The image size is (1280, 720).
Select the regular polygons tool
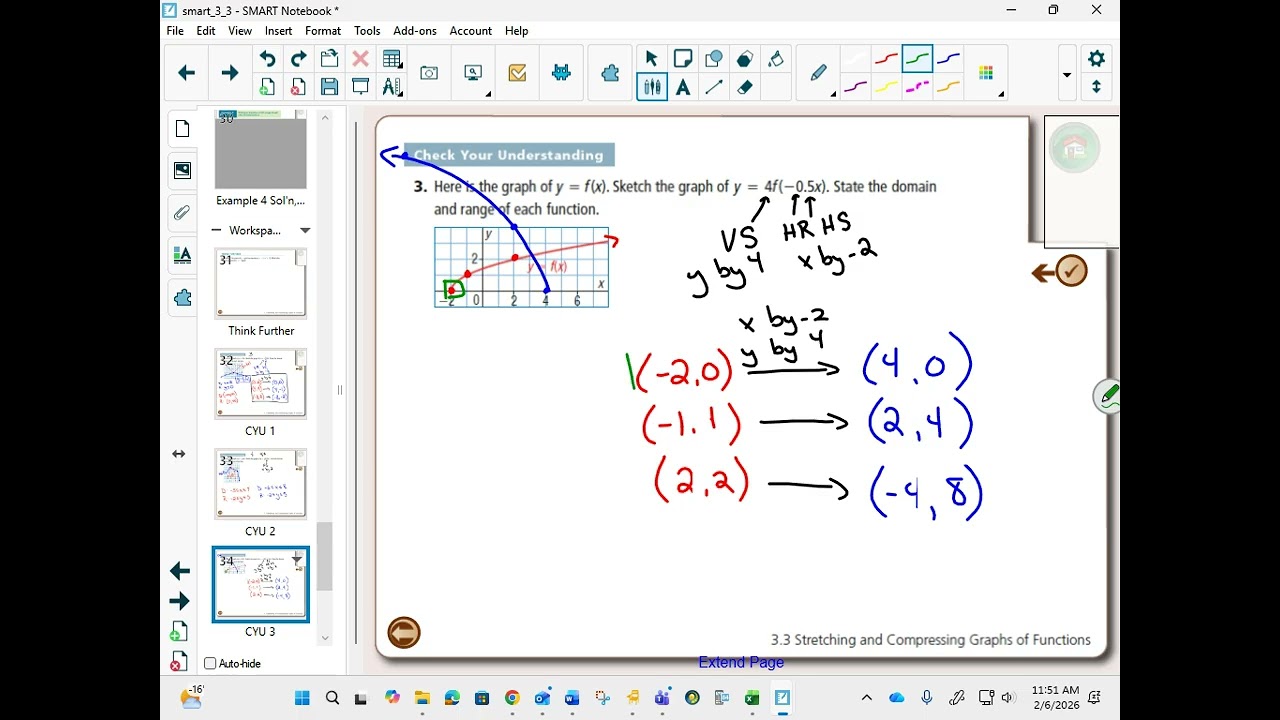(x=745, y=59)
